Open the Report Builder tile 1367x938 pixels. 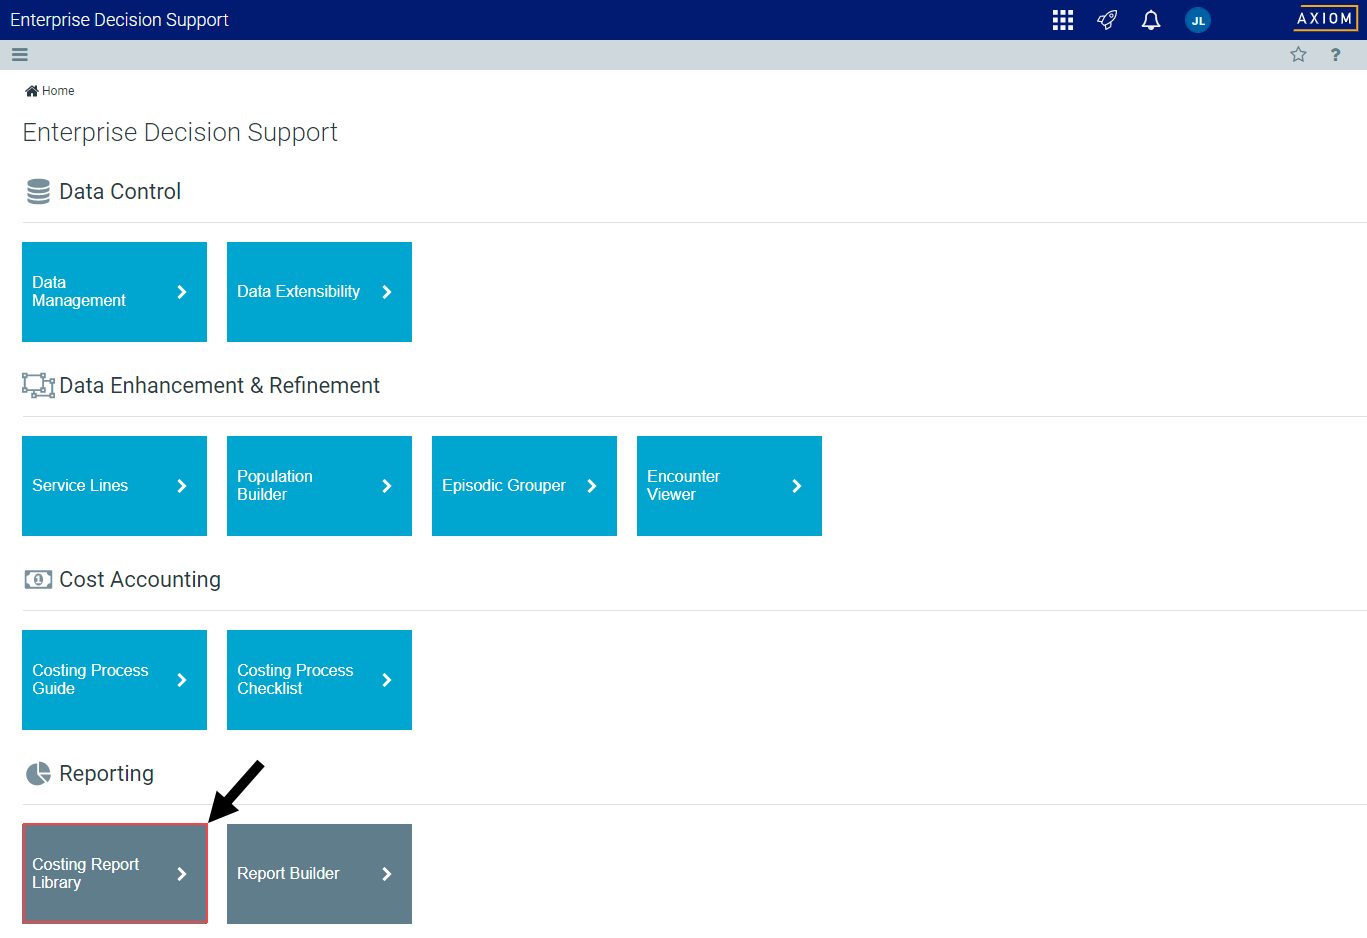point(319,874)
